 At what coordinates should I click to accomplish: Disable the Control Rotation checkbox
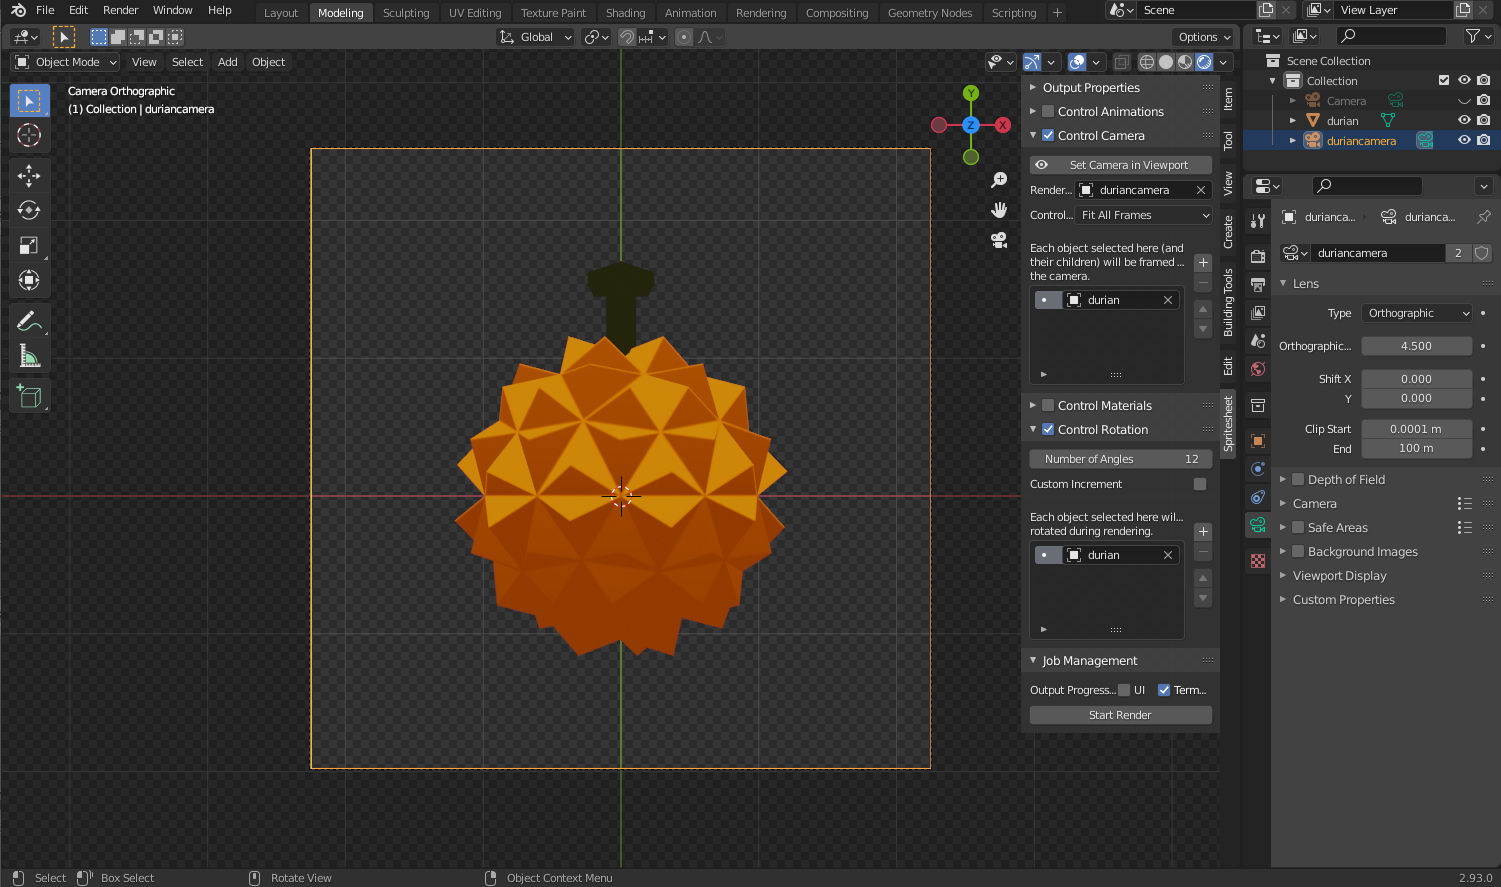point(1048,429)
